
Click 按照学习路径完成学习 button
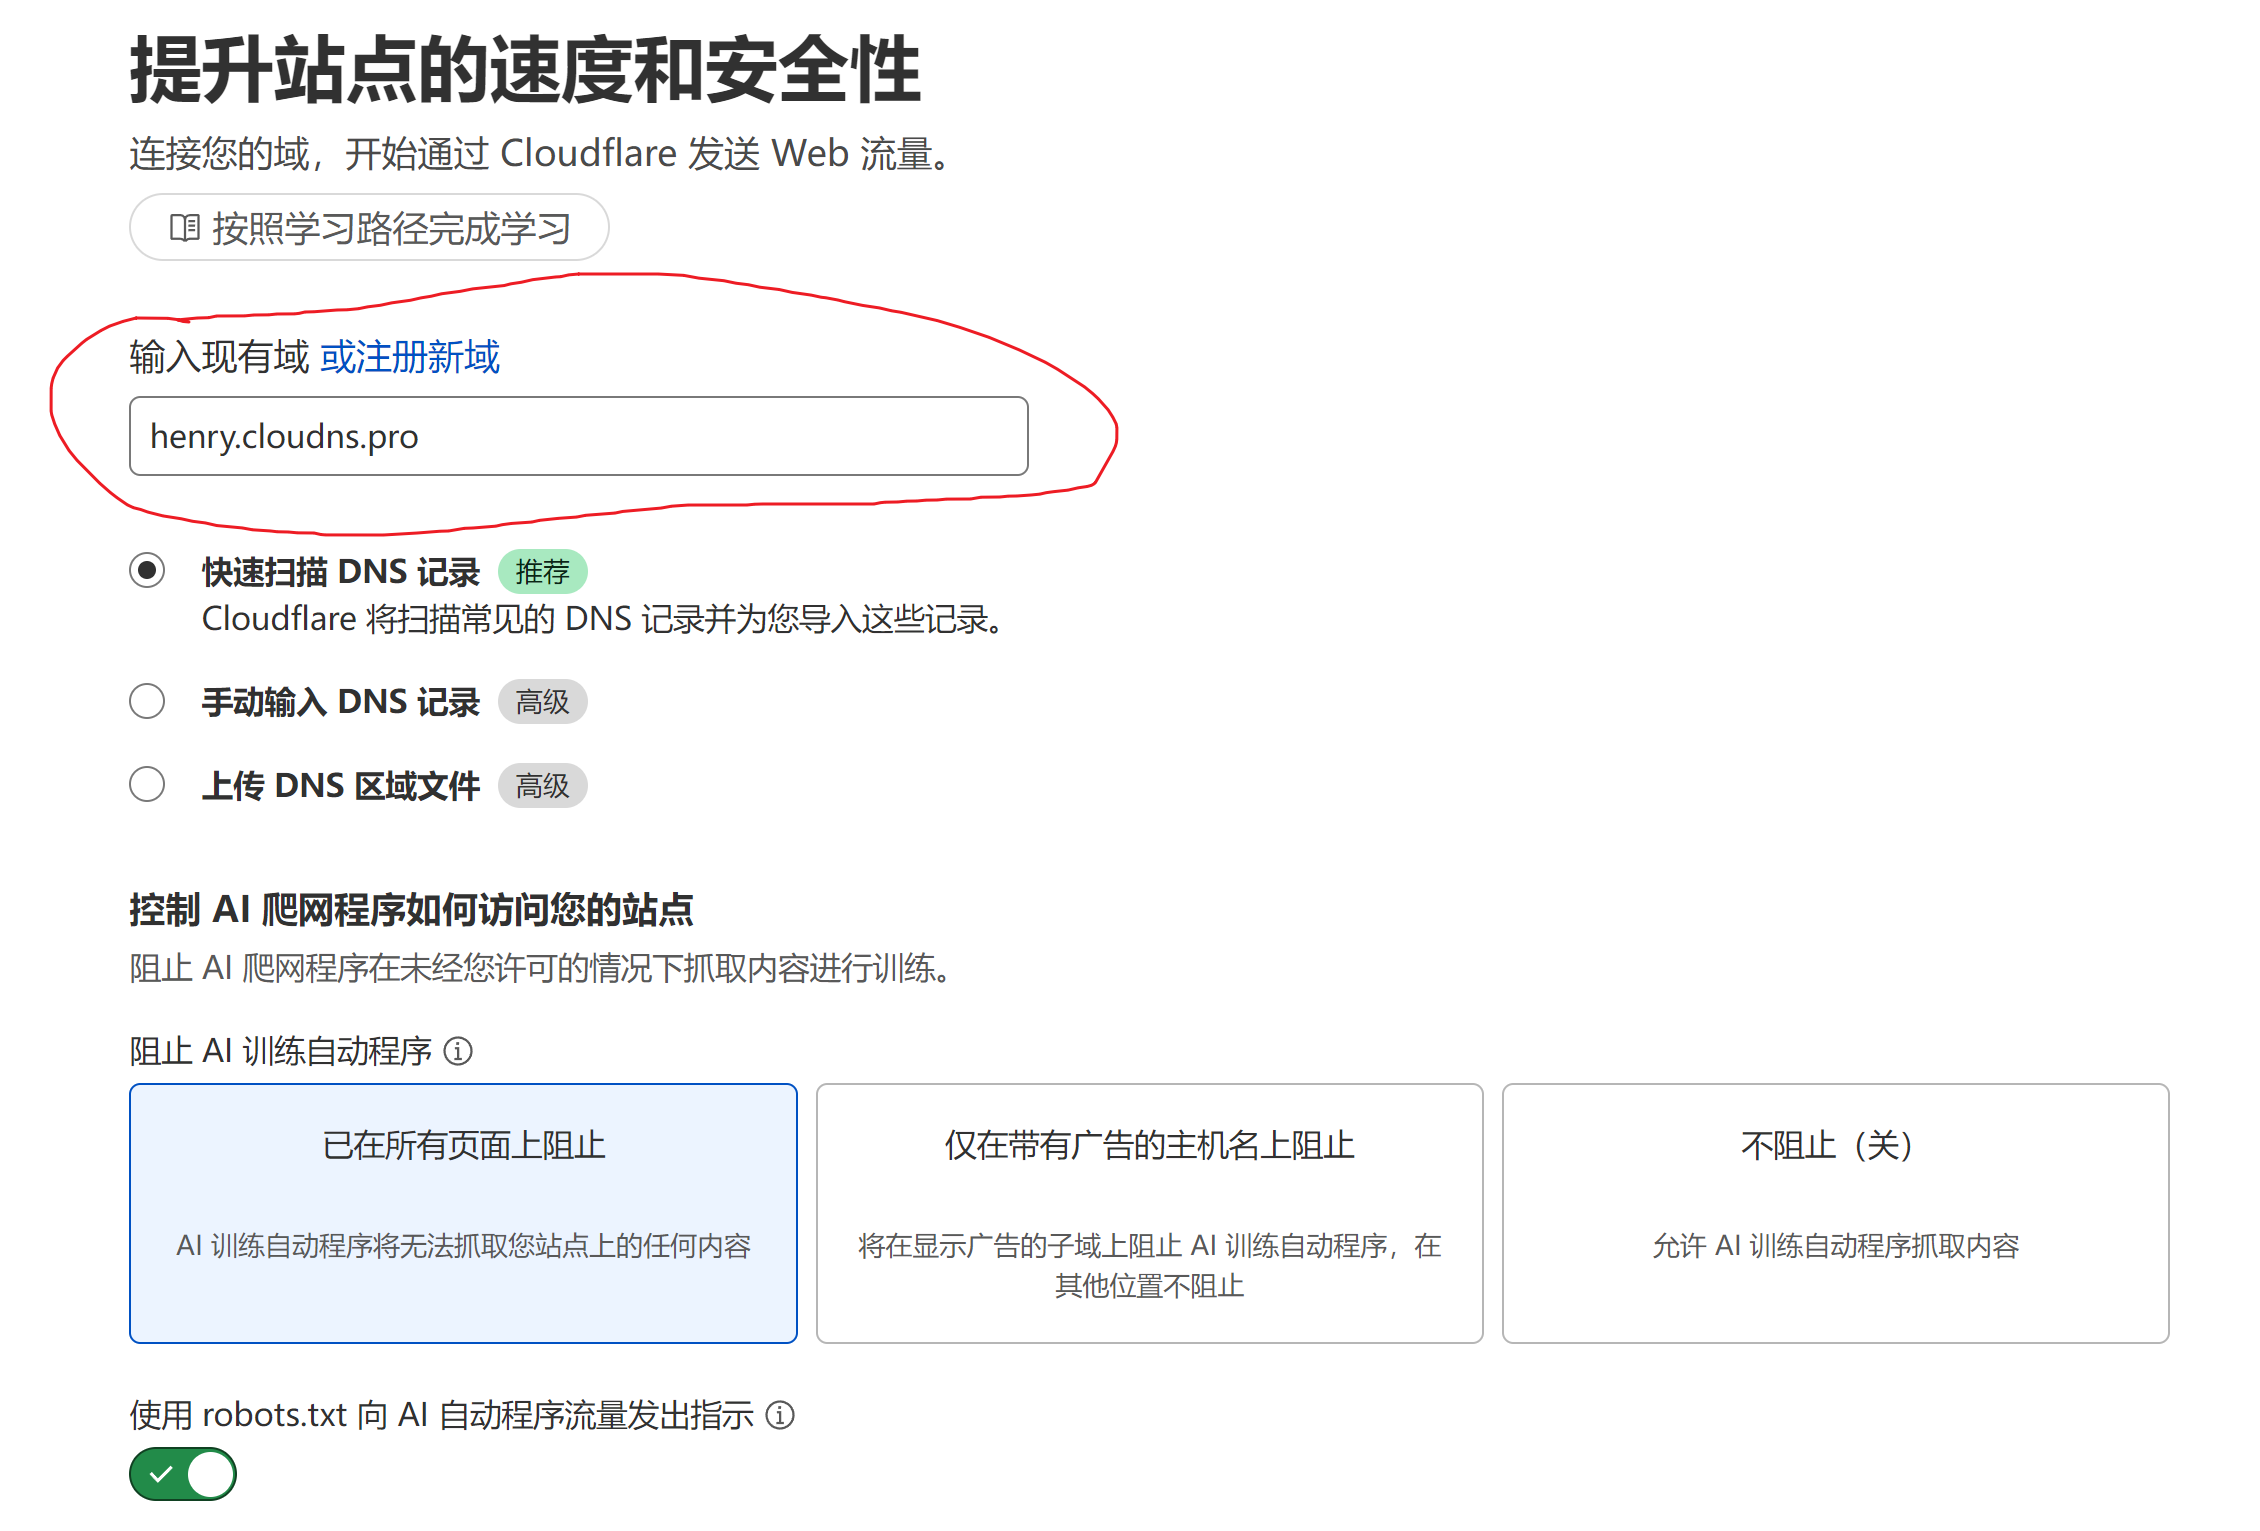[369, 228]
